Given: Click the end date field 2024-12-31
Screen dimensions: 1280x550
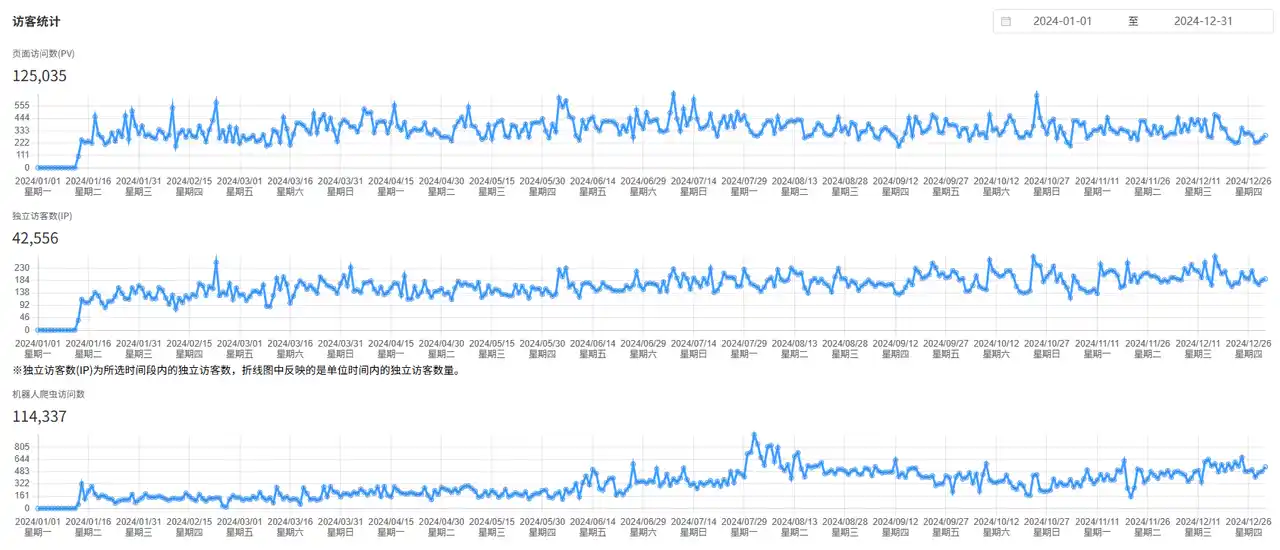Looking at the screenshot, I should point(1202,21).
